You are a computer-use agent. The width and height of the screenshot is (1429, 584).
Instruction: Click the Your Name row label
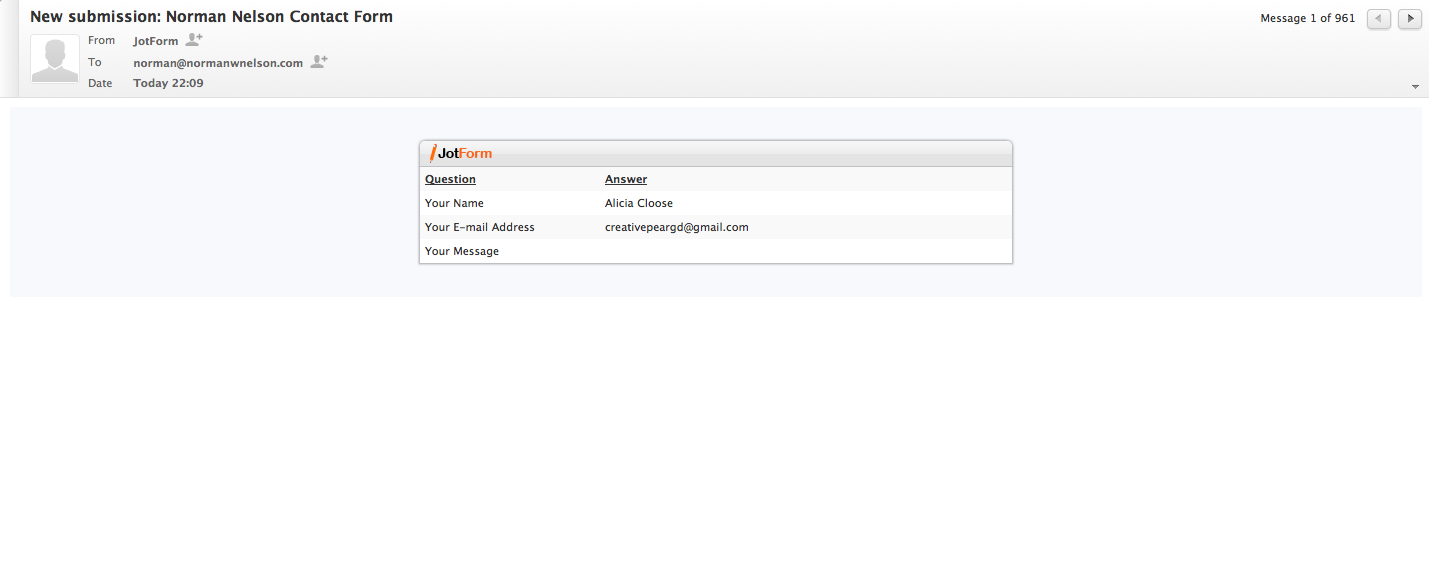(x=454, y=203)
